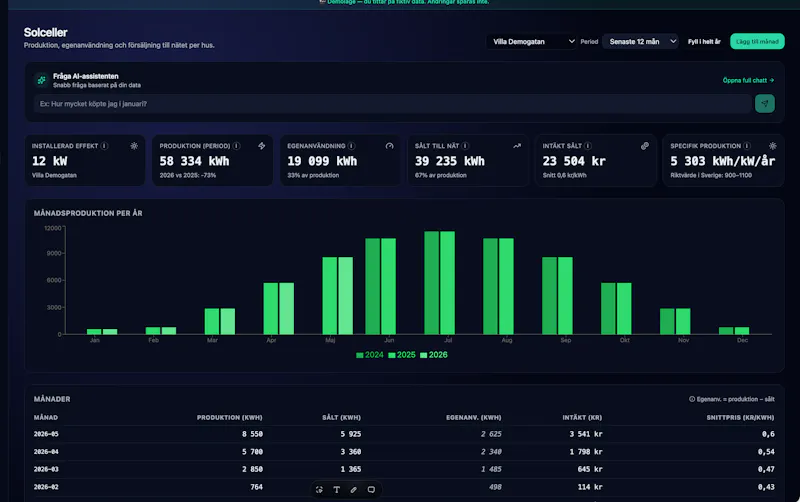Focus the AI assistant question input field
The height and width of the screenshot is (502, 800).
point(393,104)
